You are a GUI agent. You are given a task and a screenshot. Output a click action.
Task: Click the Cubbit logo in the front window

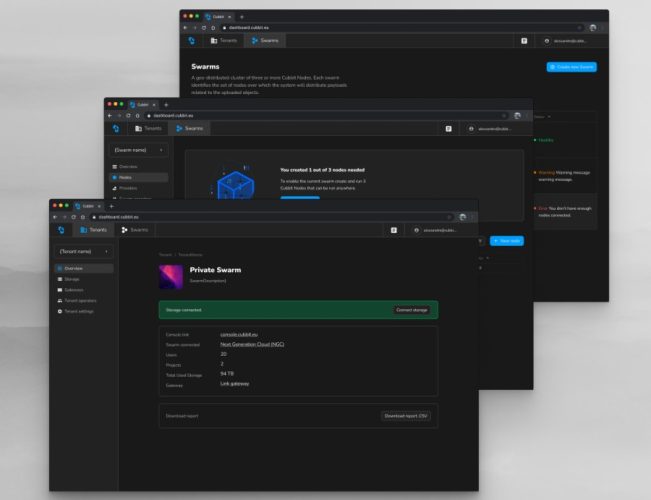61,230
